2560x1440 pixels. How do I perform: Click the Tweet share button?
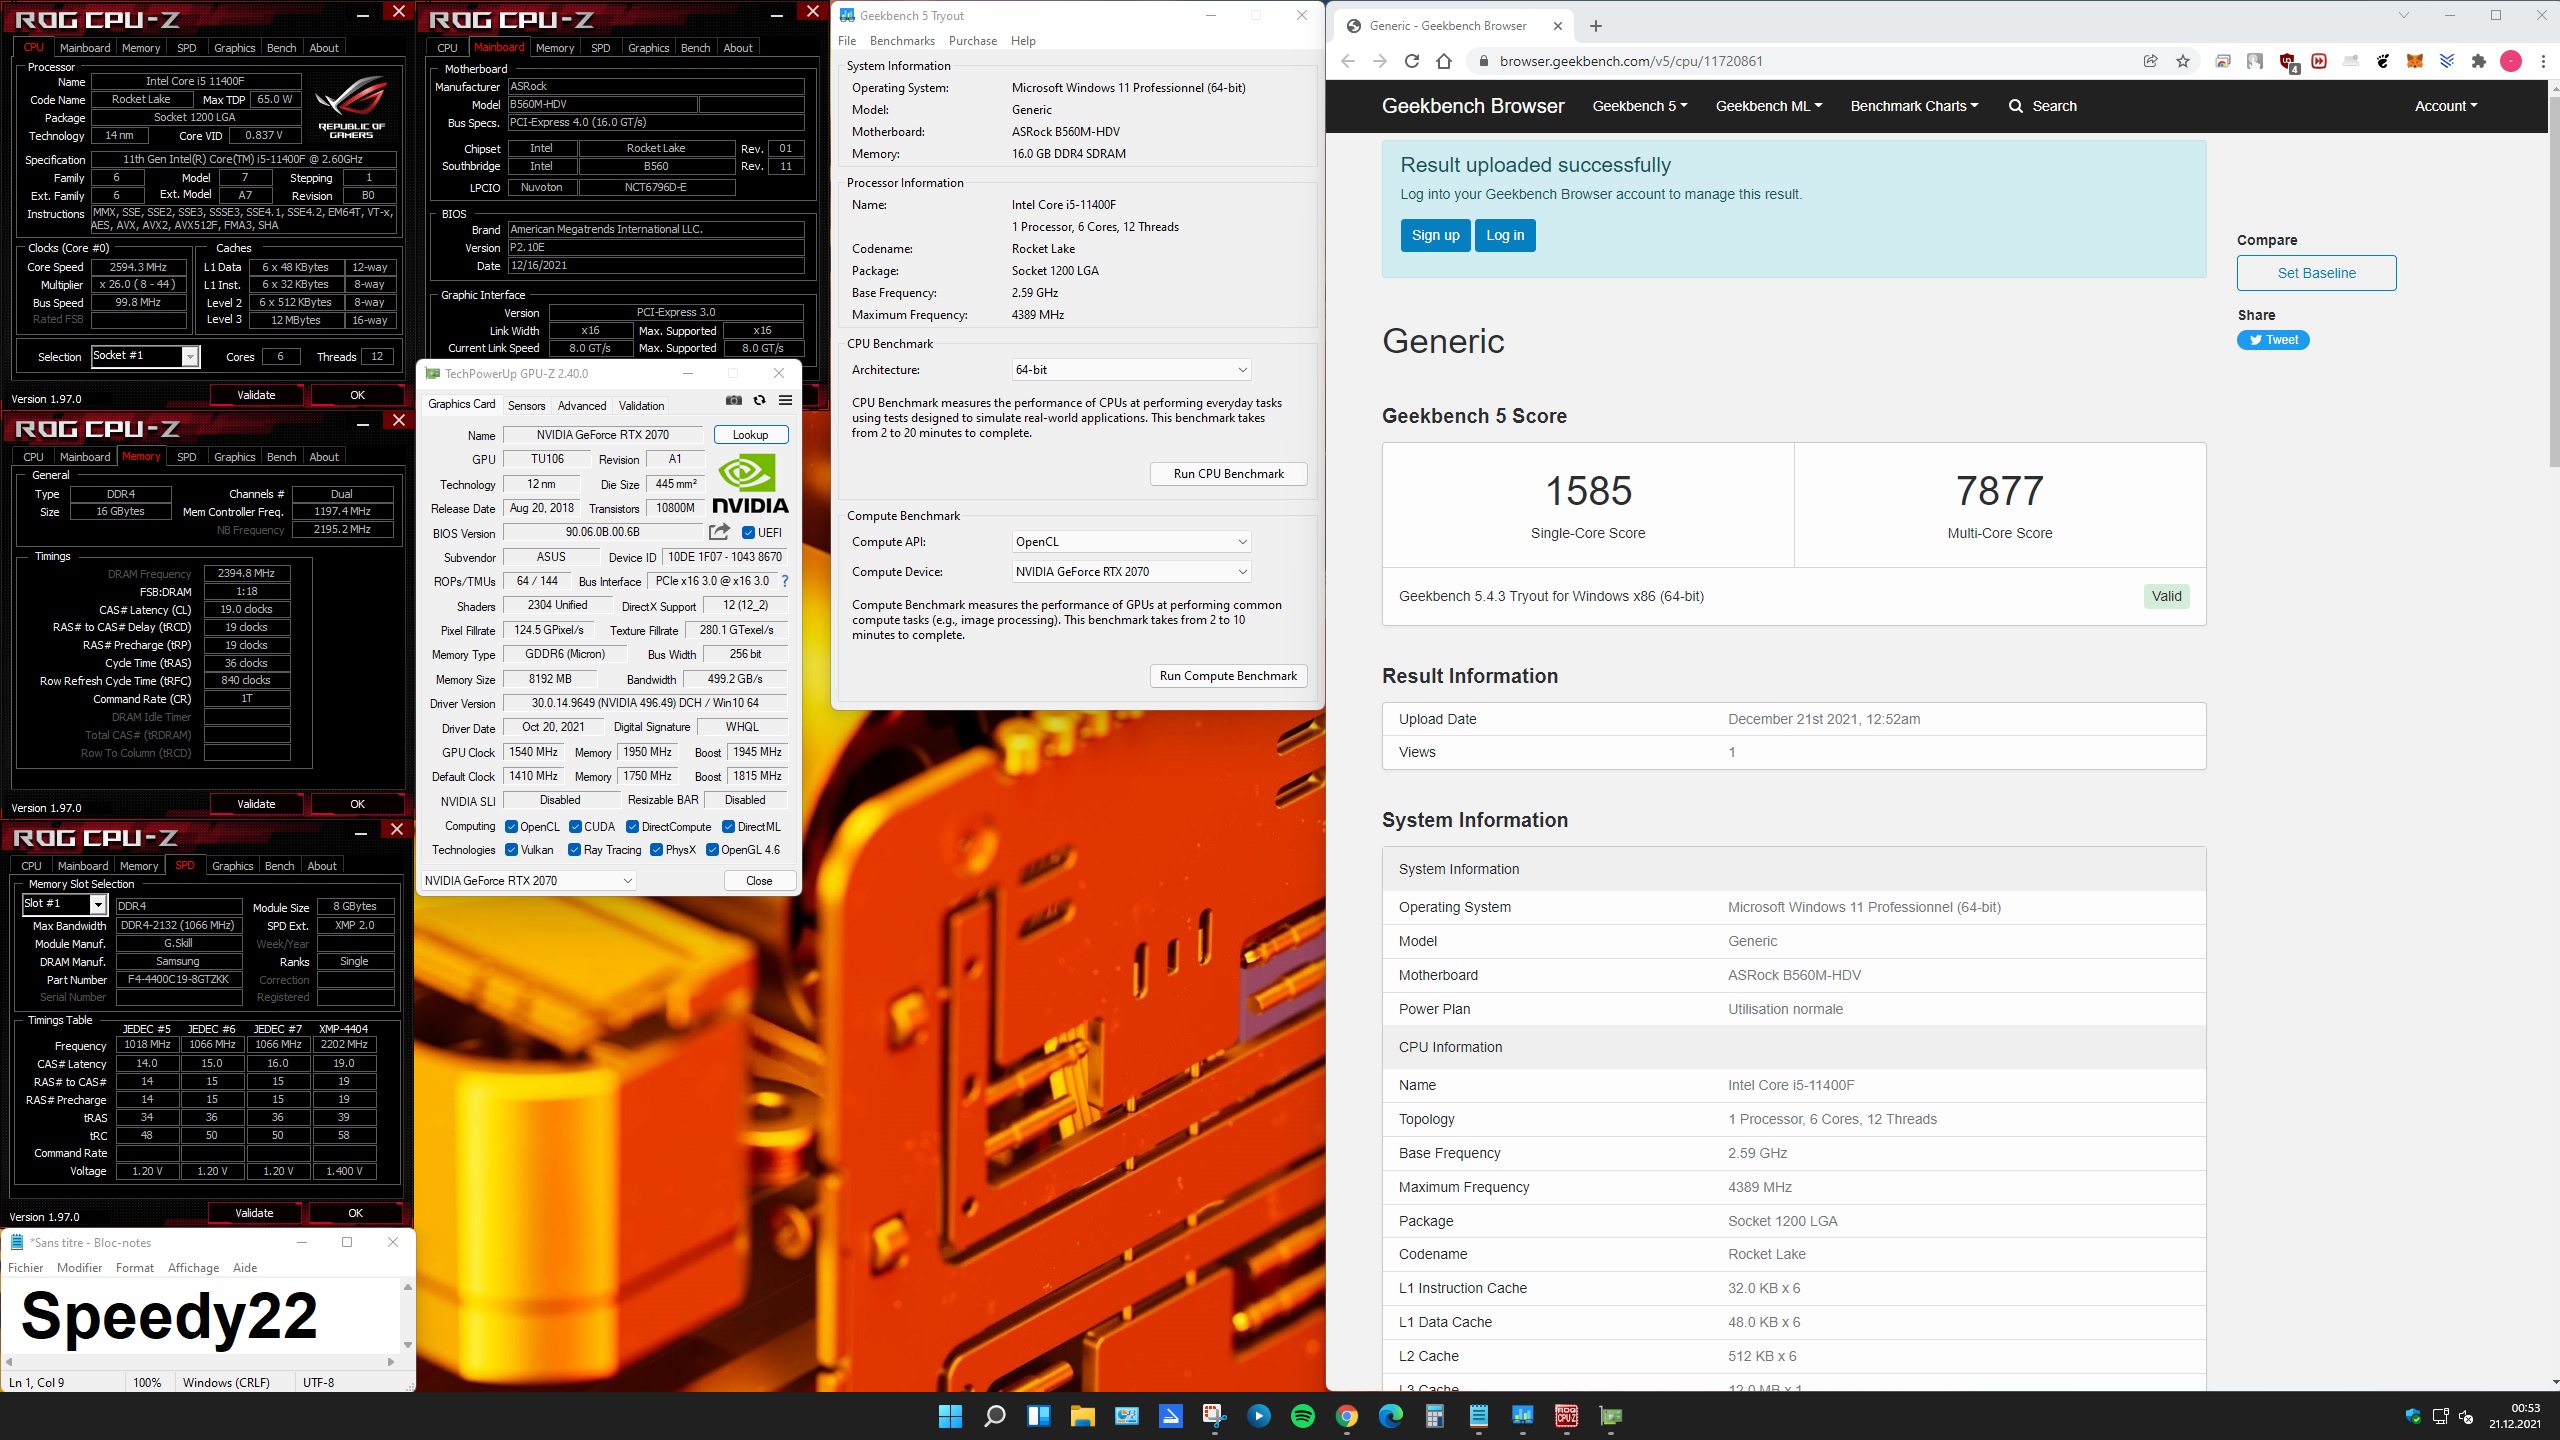[x=2273, y=340]
